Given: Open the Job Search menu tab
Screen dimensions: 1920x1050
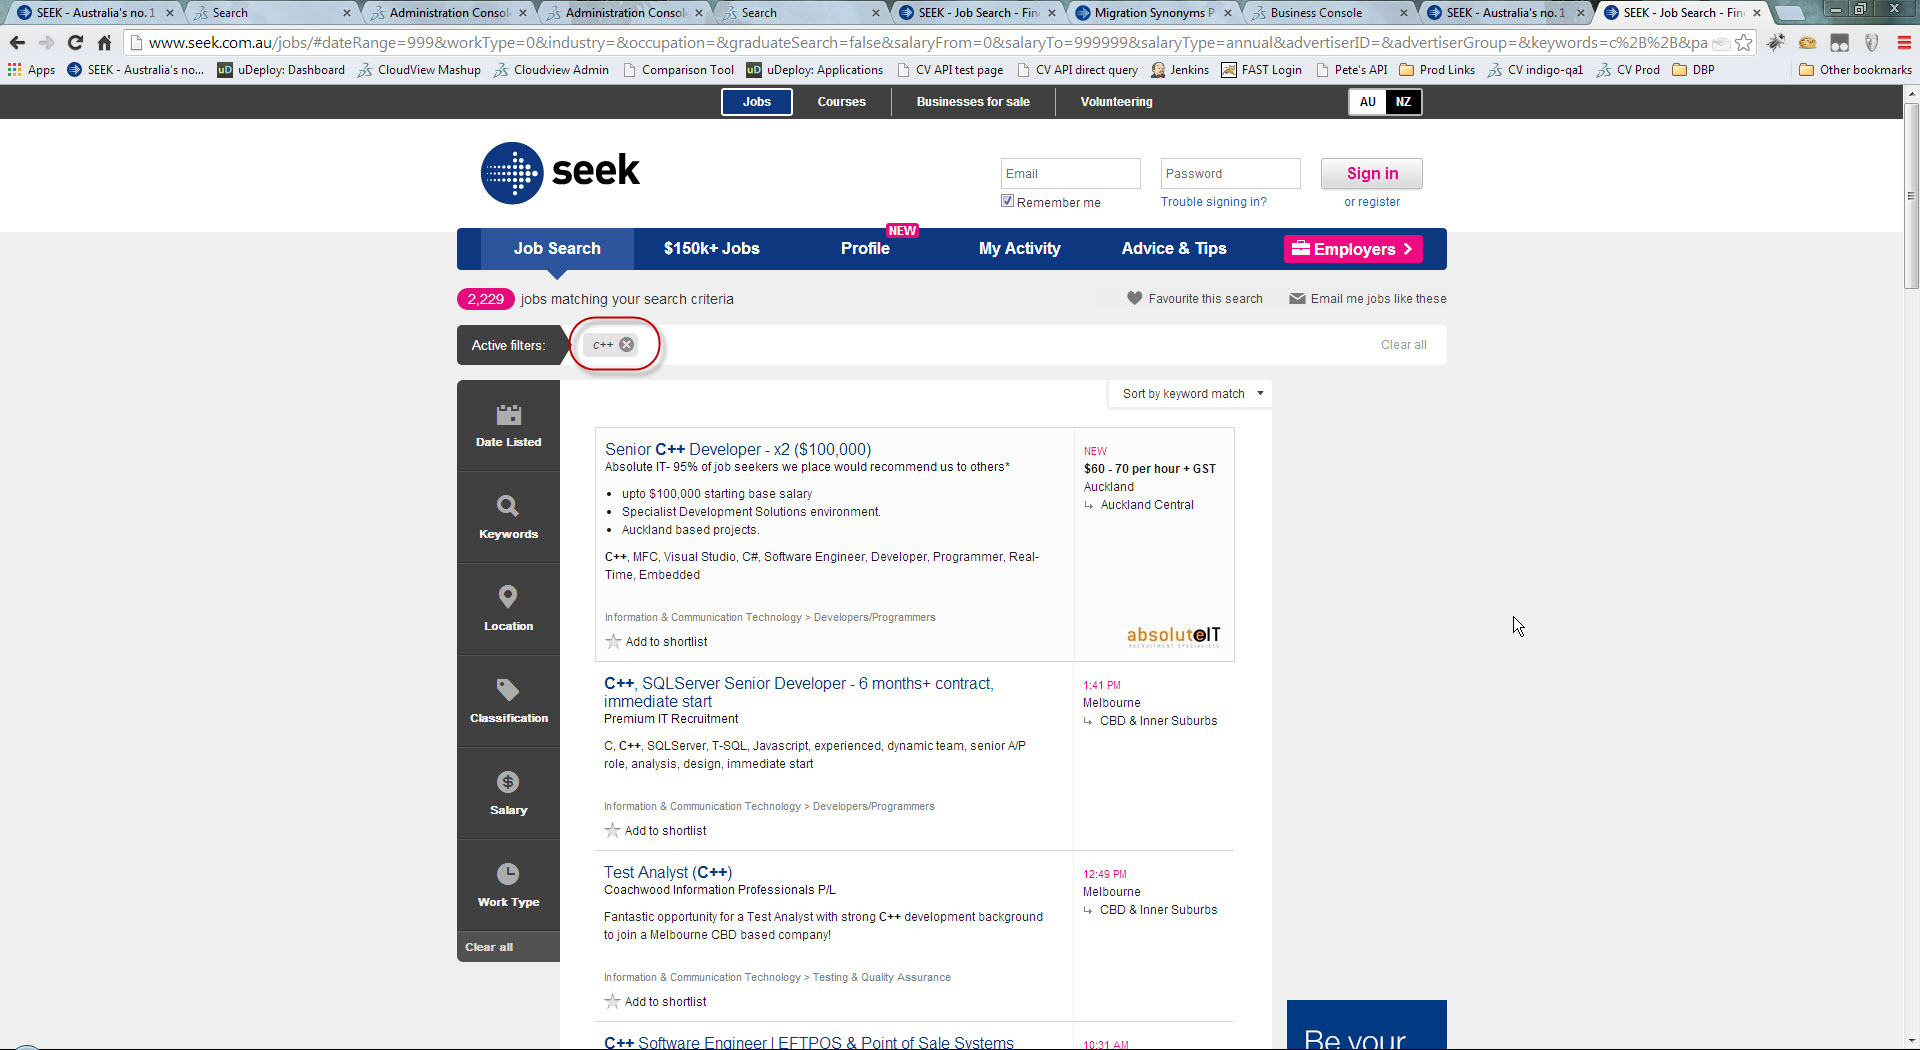Looking at the screenshot, I should (x=557, y=249).
